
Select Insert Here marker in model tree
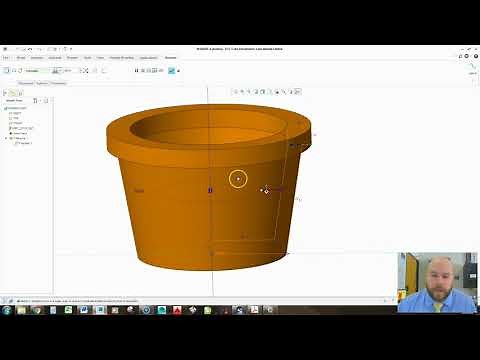tap(18, 133)
